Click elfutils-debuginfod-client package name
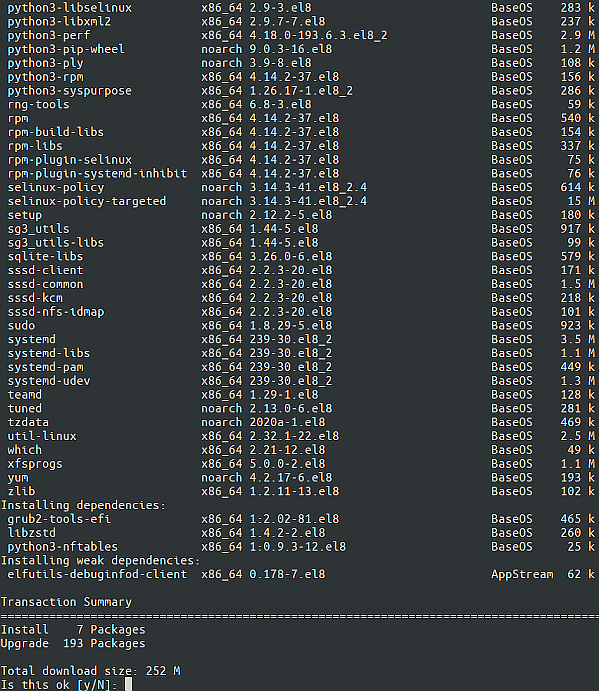Viewport: 599px width, 691px height. click(x=97, y=574)
